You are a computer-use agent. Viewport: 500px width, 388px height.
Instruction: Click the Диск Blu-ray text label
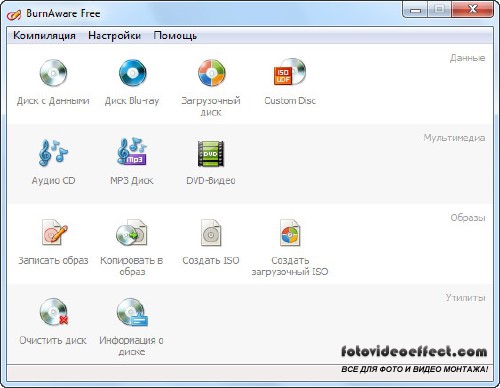coord(132,101)
